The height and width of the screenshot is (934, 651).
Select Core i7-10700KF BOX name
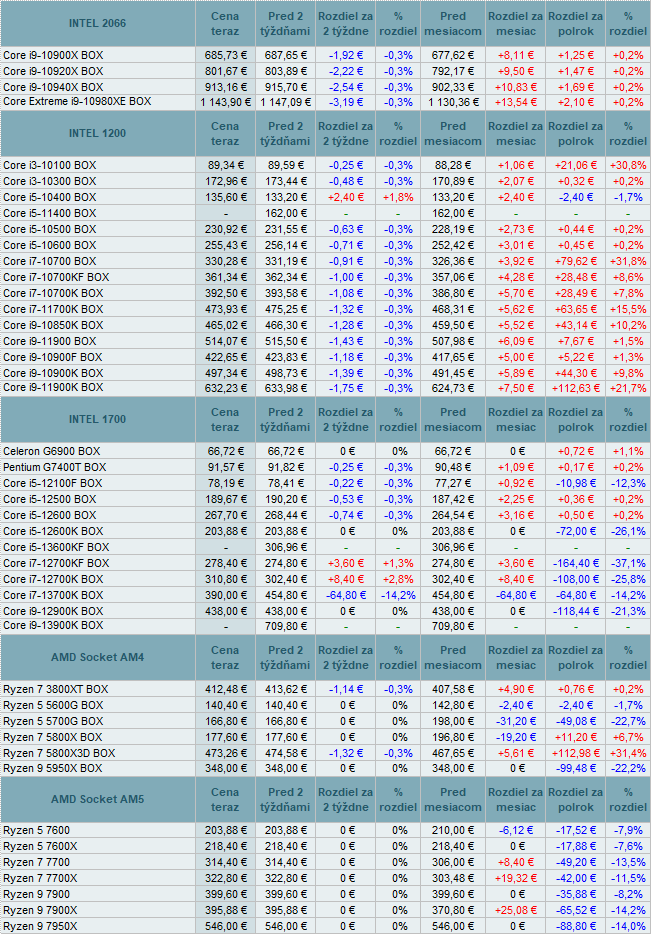56,277
